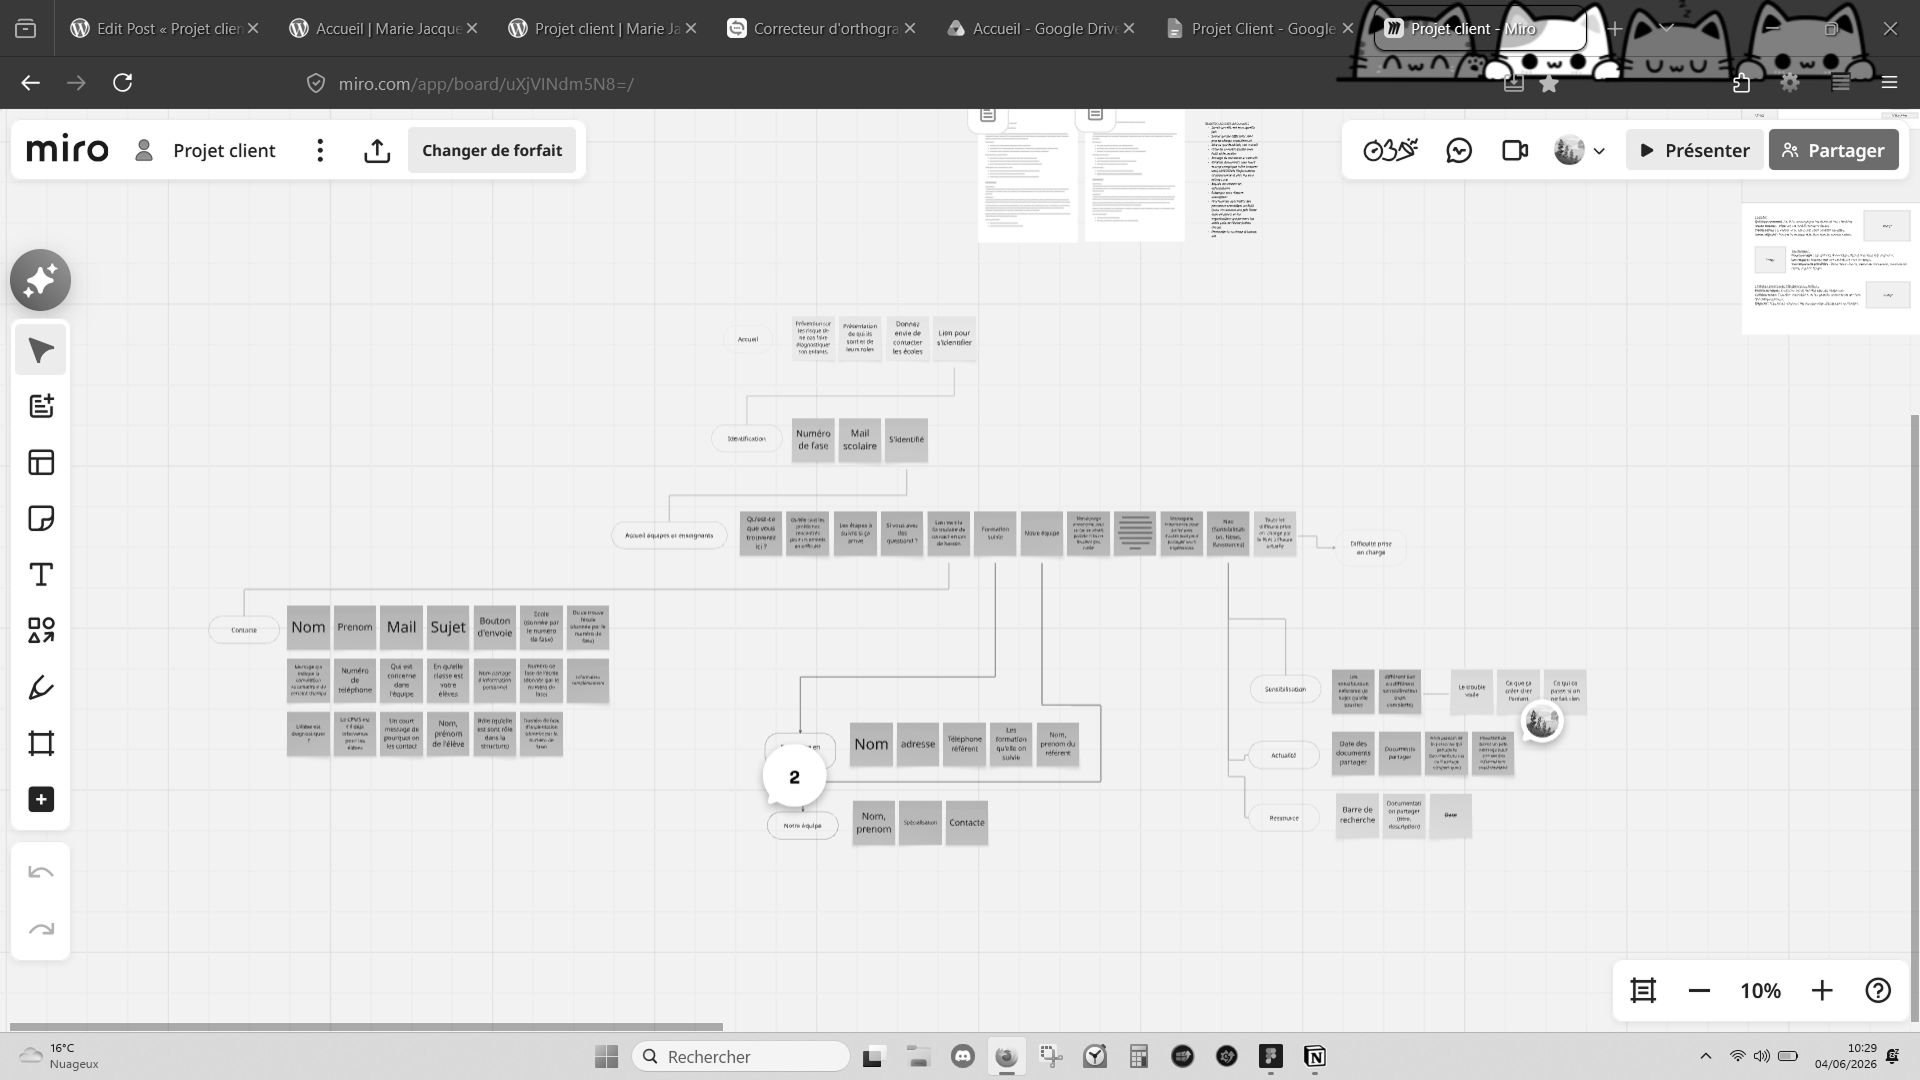The width and height of the screenshot is (1920, 1080).
Task: Select the Barre de recherche sticky note
Action: click(x=1357, y=815)
